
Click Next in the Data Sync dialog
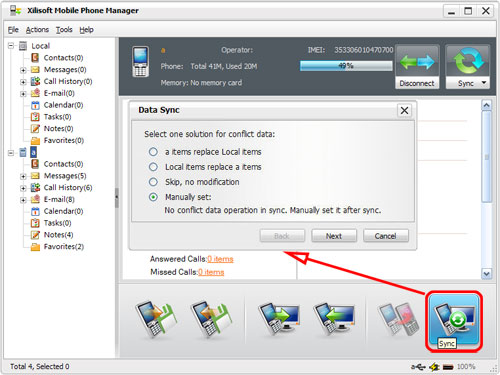[334, 236]
